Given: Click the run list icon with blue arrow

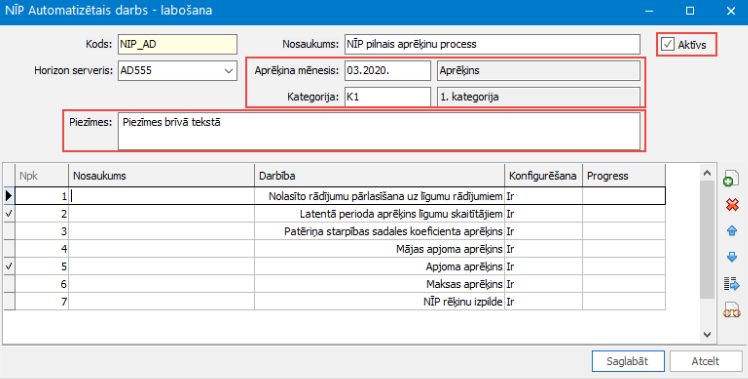Looking at the screenshot, I should (732, 284).
